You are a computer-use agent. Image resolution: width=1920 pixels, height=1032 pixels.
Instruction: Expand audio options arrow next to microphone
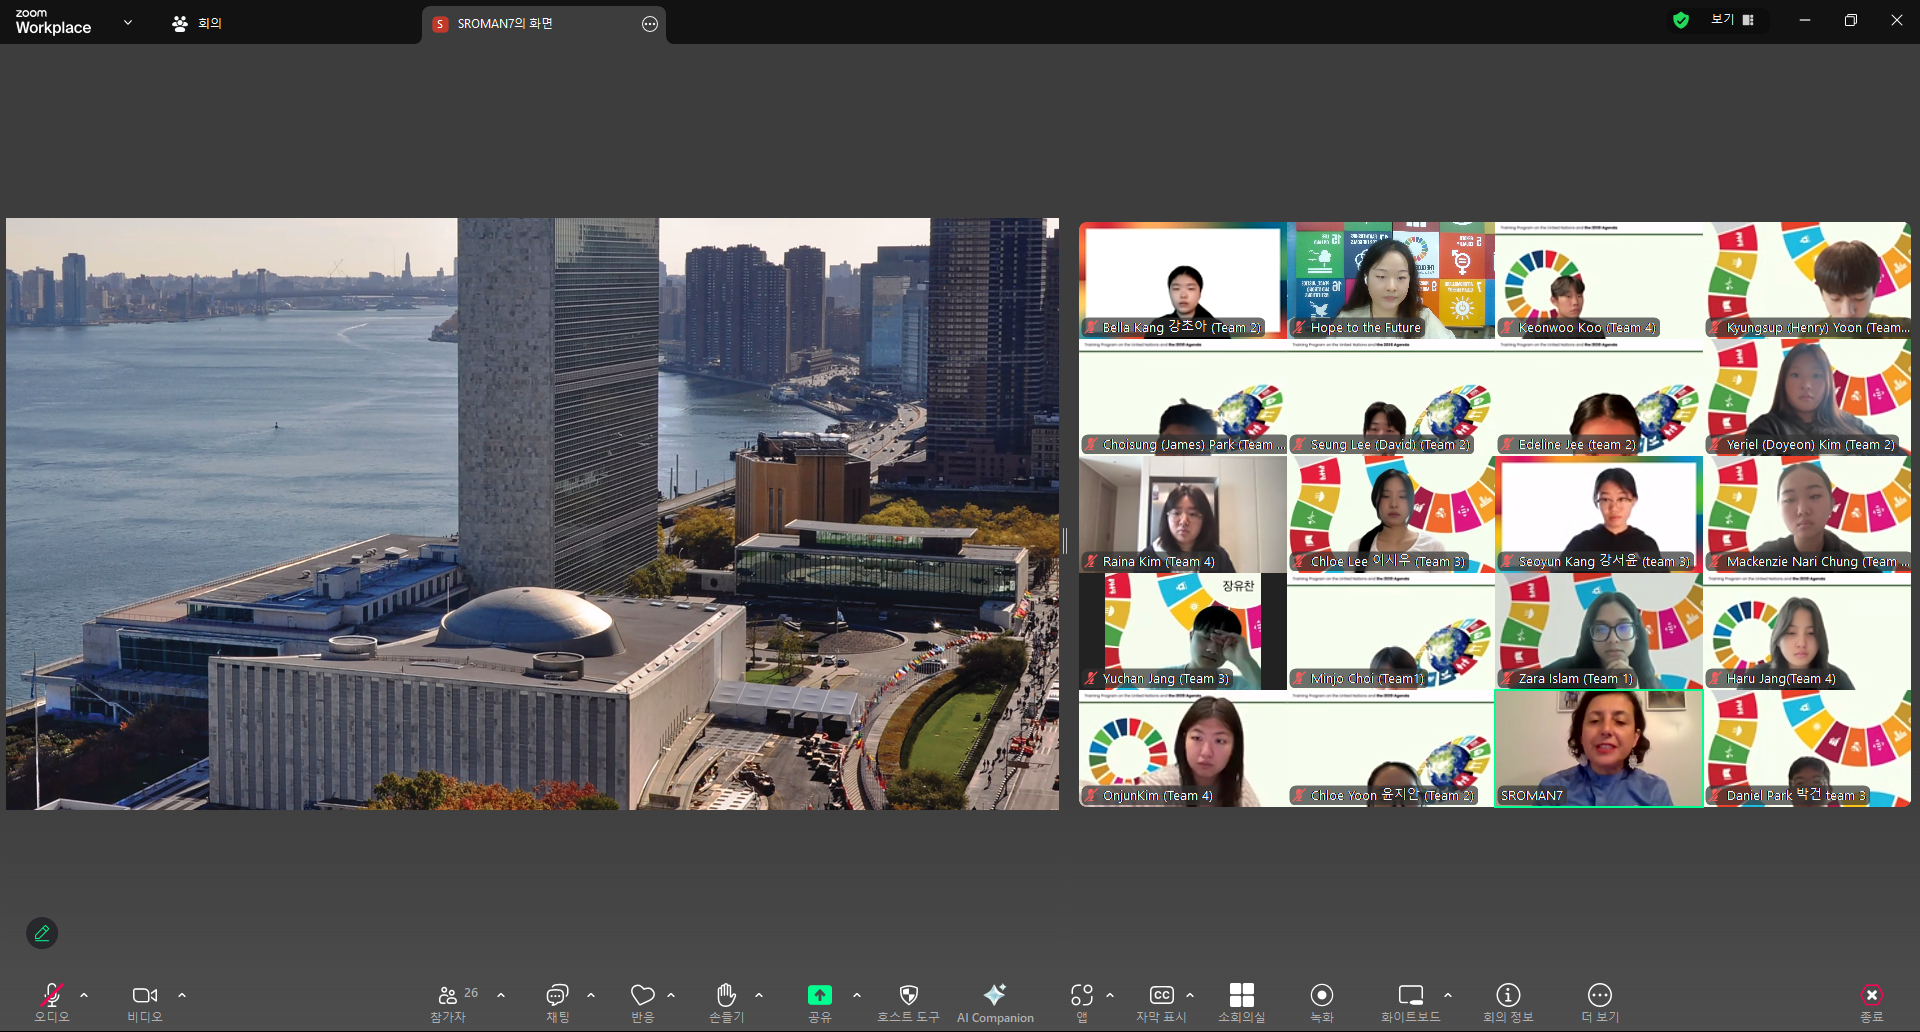[x=84, y=995]
